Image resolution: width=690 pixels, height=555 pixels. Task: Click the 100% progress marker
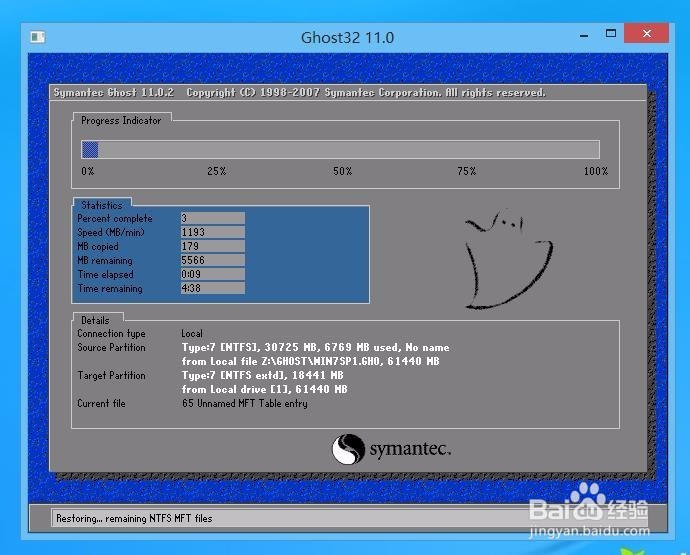[x=596, y=171]
